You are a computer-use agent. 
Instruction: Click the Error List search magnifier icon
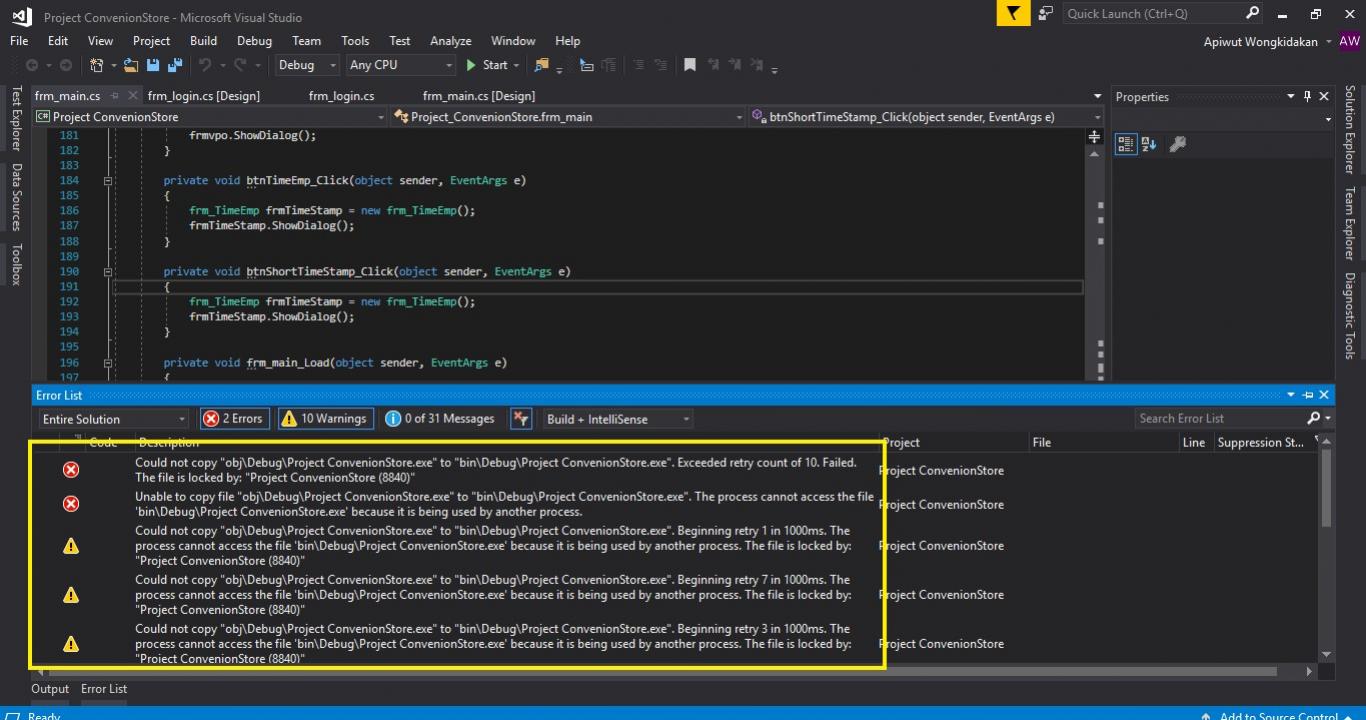pos(1313,418)
